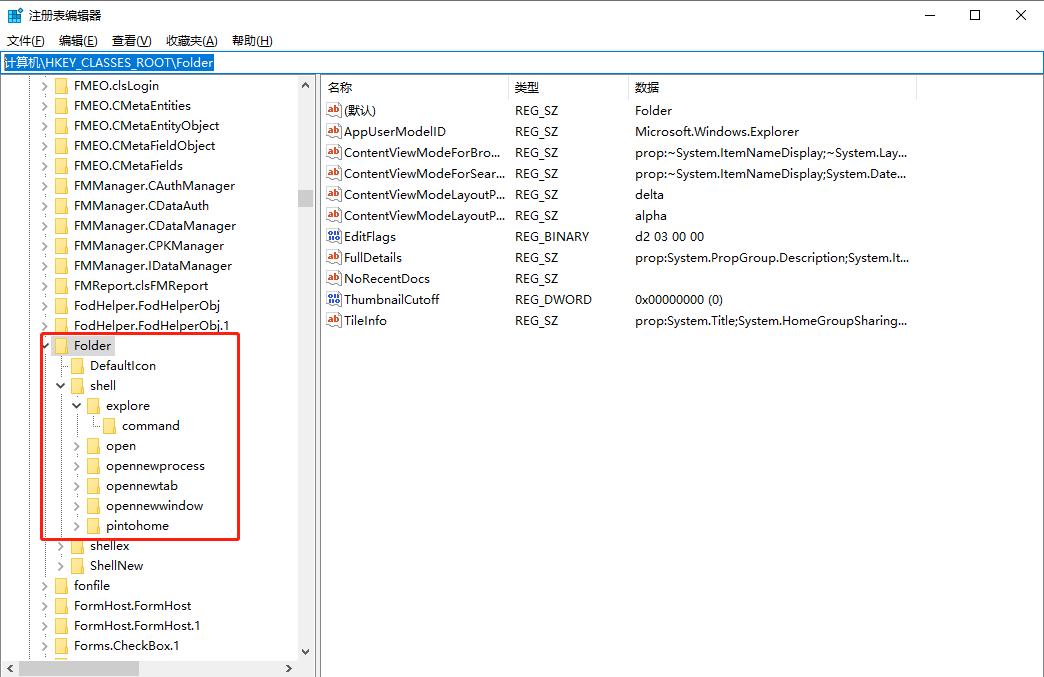Expand the FormHost.FormHost key
Viewport: 1044px width, 677px height.
click(x=44, y=606)
